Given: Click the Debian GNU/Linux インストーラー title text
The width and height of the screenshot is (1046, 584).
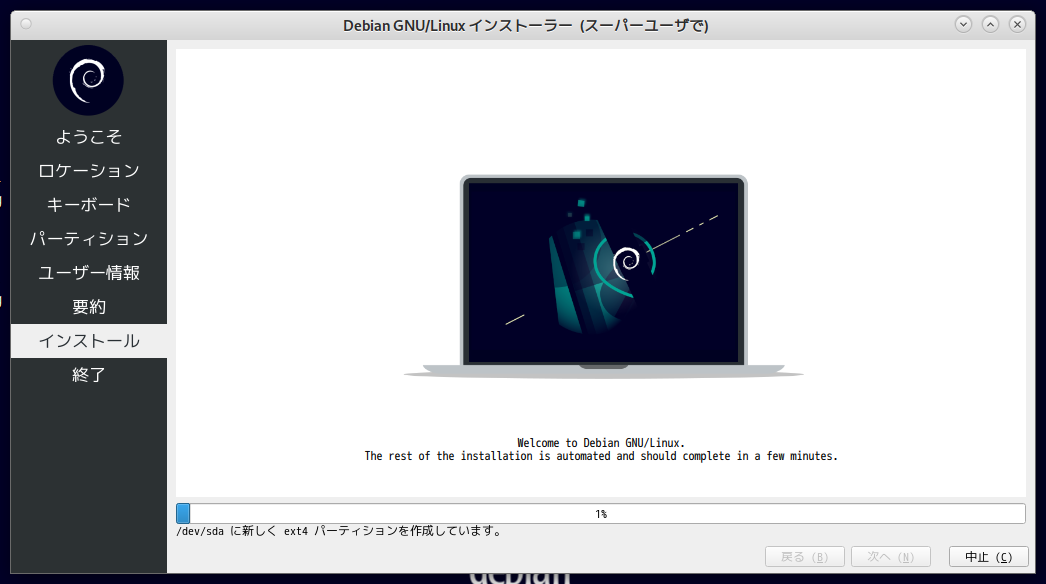Looking at the screenshot, I should point(526,26).
